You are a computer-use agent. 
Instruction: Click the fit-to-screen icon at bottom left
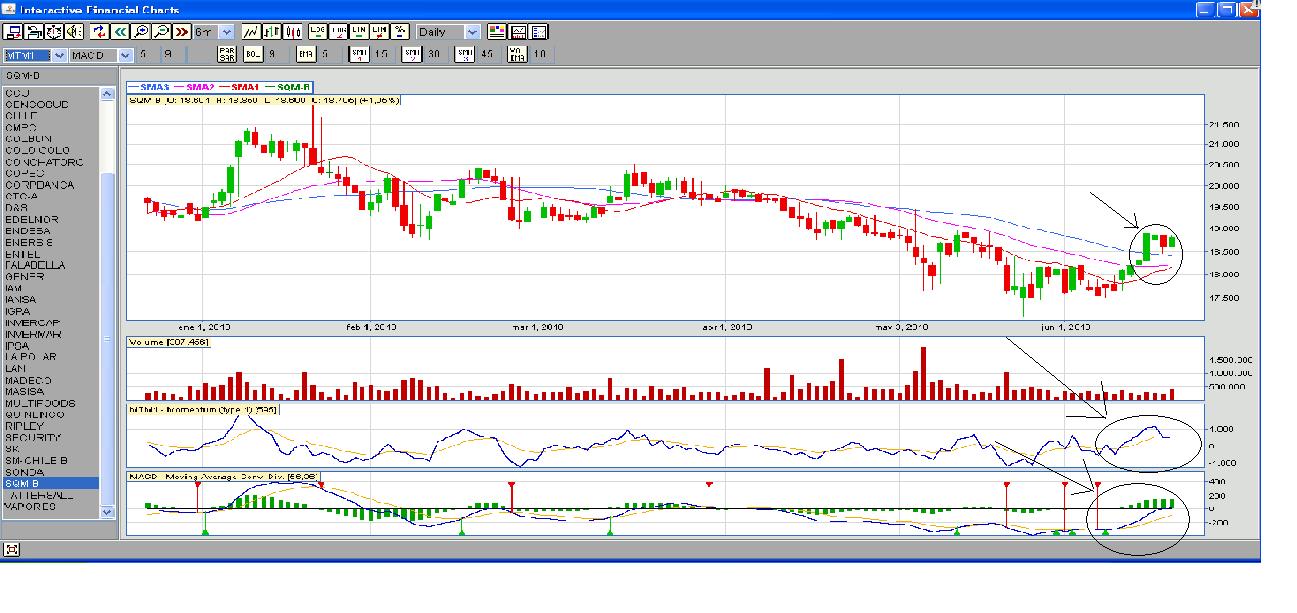point(12,549)
